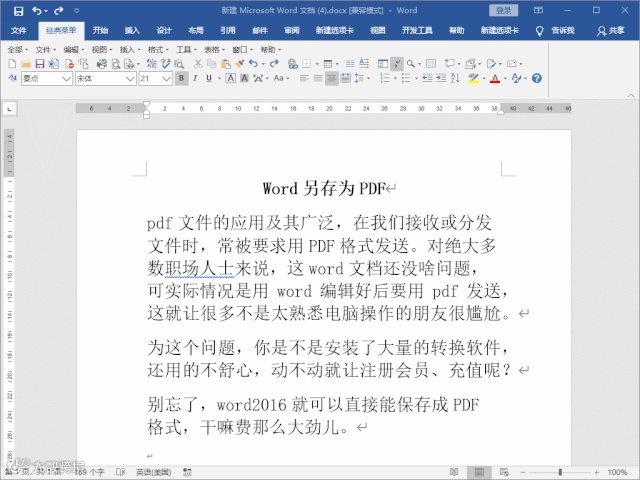Click the Decrease Indent icon

(x=427, y=78)
